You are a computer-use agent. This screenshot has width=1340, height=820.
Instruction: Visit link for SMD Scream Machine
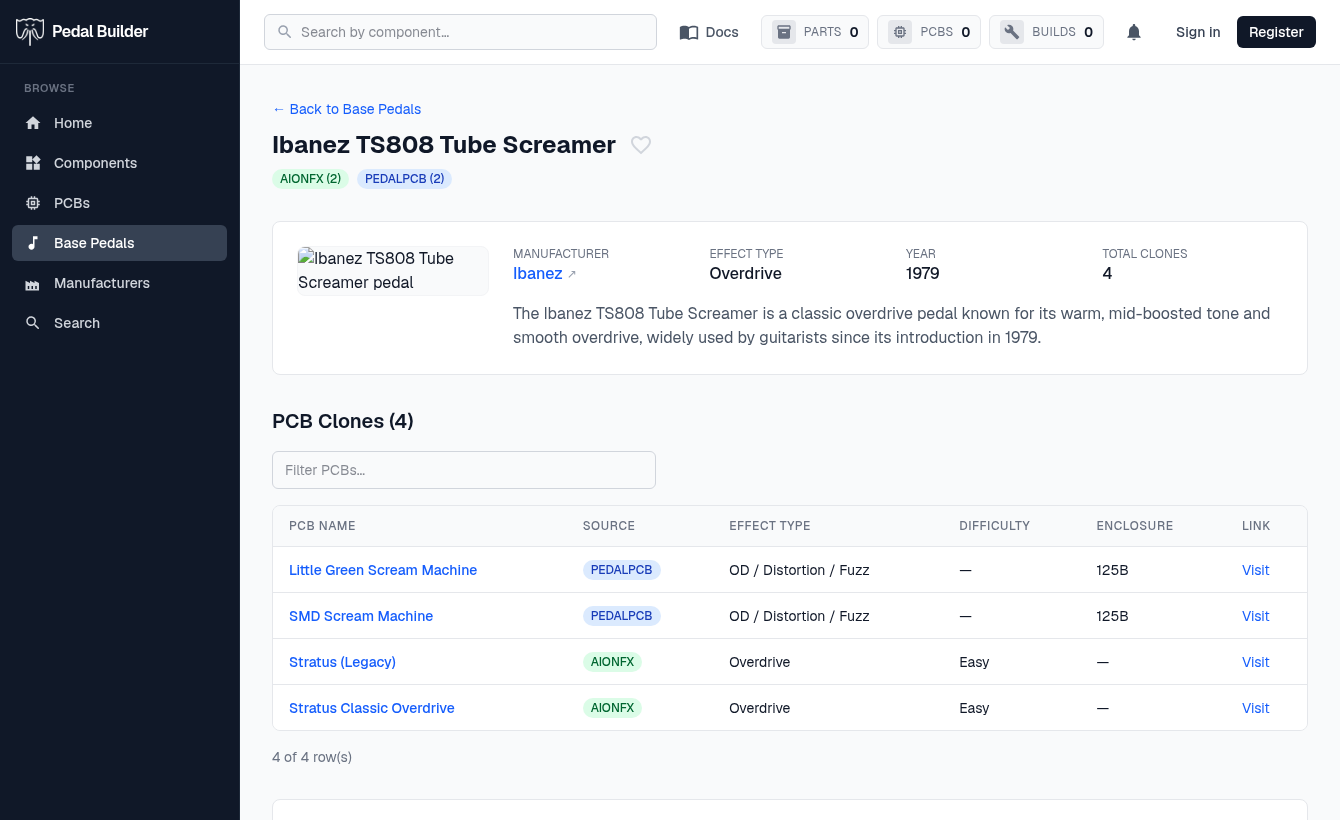[1255, 616]
